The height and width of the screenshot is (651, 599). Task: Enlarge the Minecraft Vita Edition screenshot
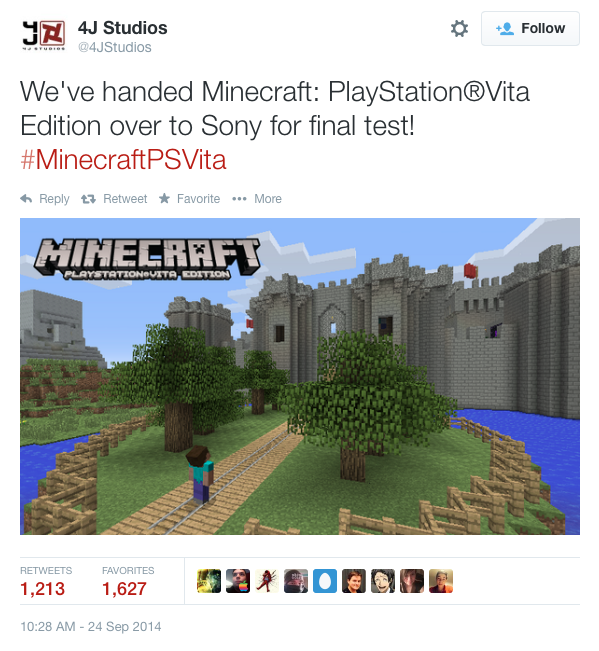(300, 376)
